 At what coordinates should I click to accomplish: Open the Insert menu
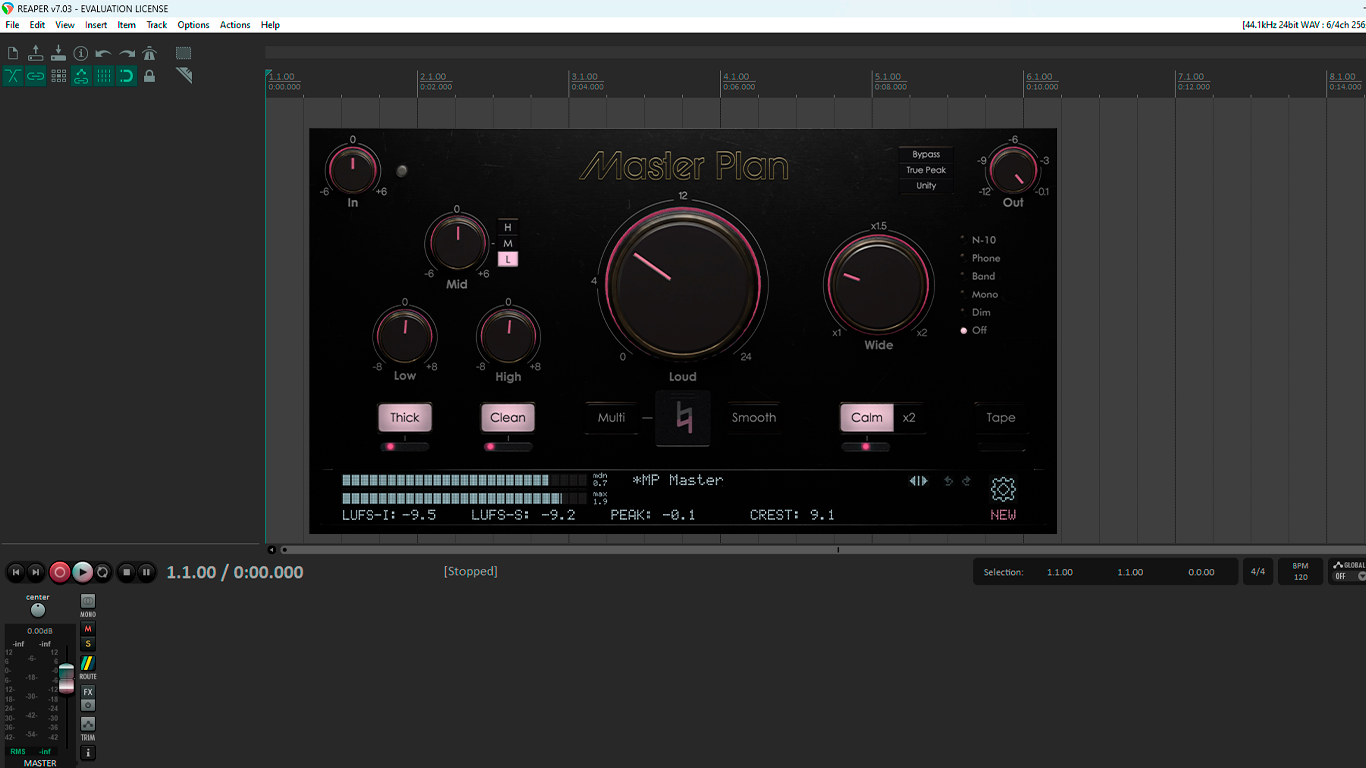coord(96,25)
